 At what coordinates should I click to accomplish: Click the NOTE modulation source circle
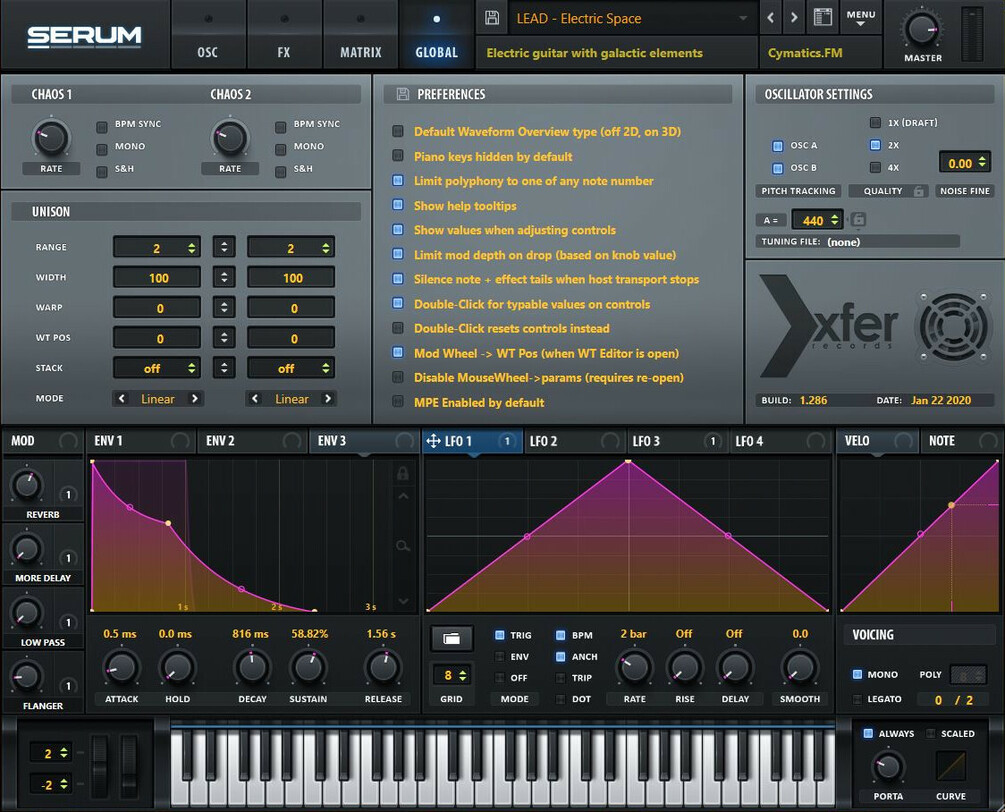(988, 441)
